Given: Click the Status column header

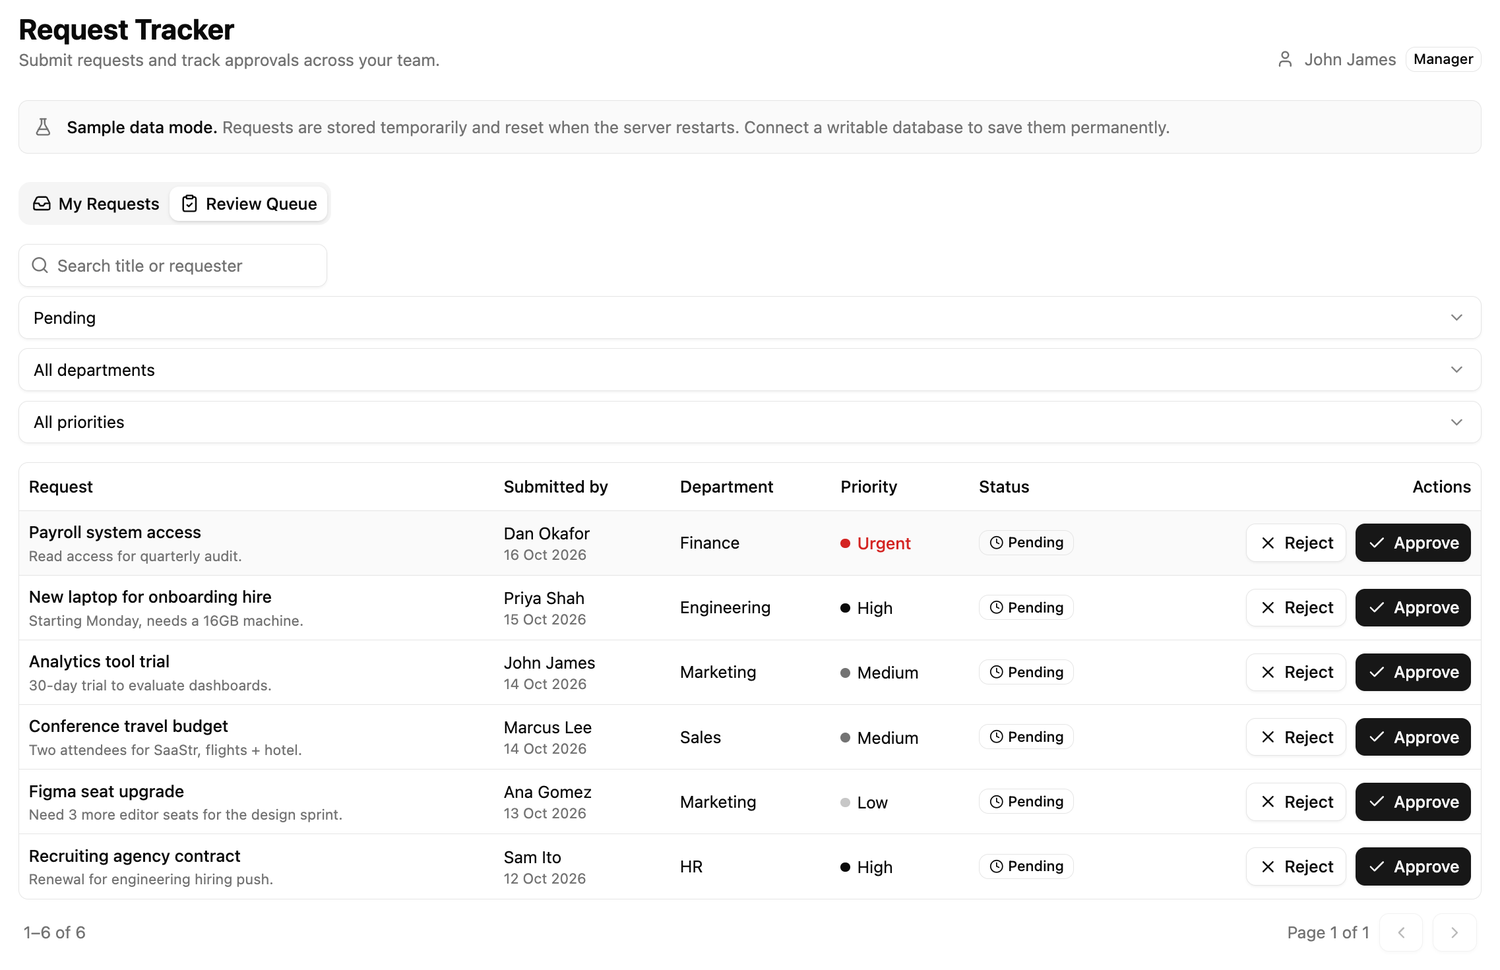Looking at the screenshot, I should 1004,487.
